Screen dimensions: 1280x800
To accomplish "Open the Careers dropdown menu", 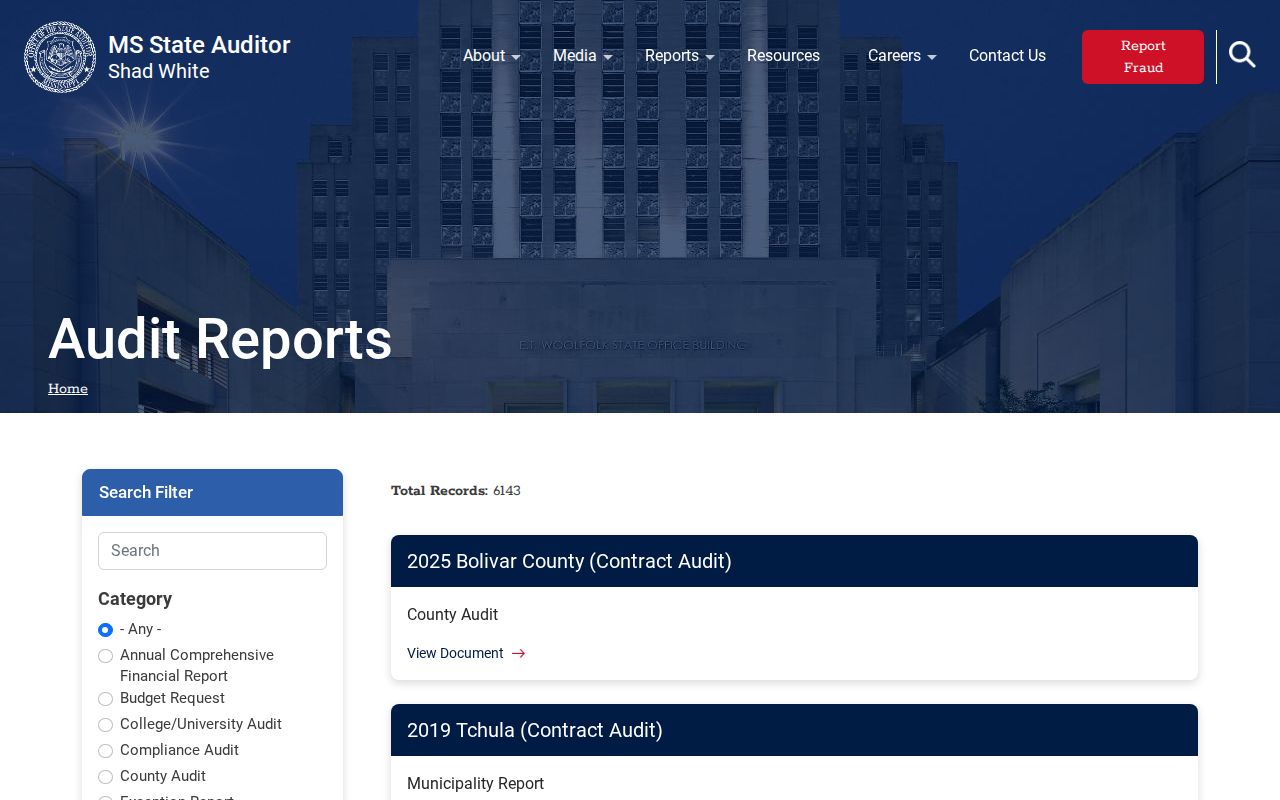I will point(902,56).
